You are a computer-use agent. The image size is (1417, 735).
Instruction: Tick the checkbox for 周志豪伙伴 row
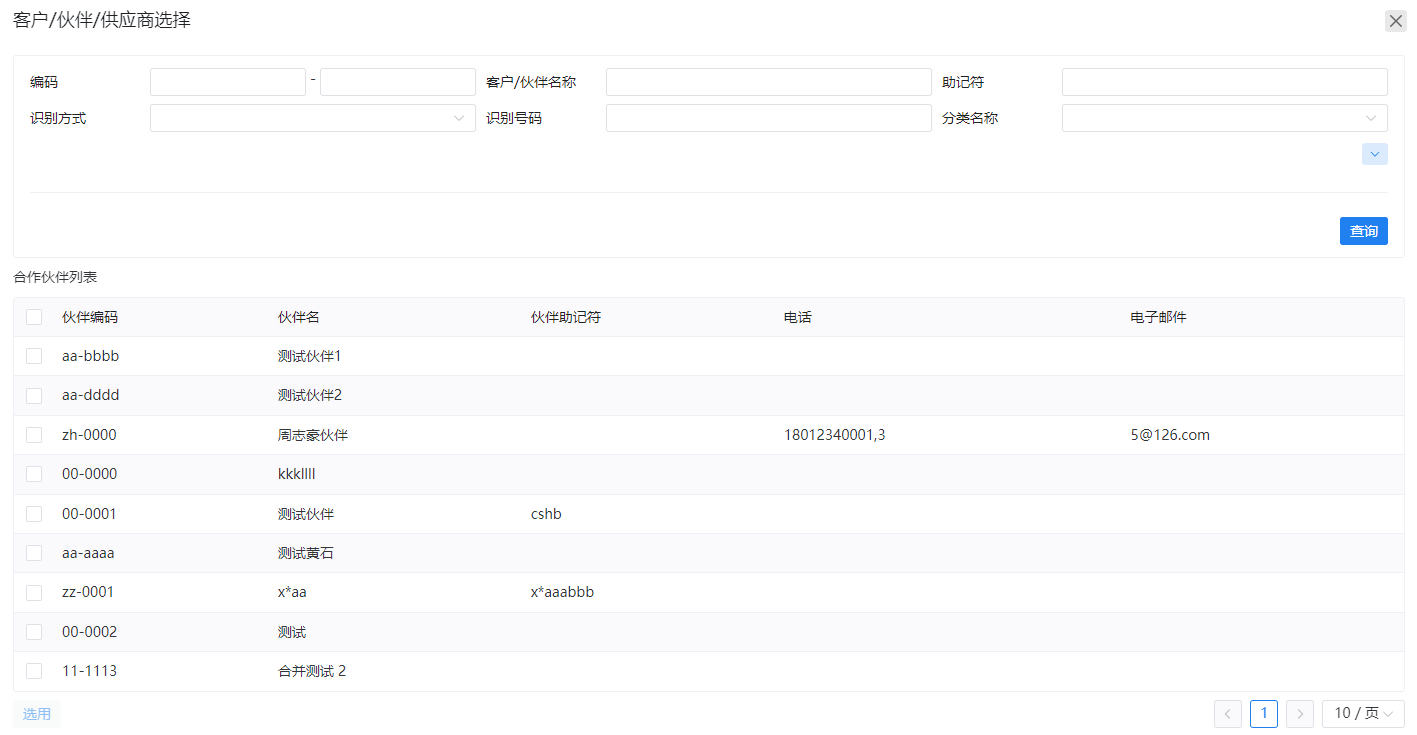coord(34,435)
